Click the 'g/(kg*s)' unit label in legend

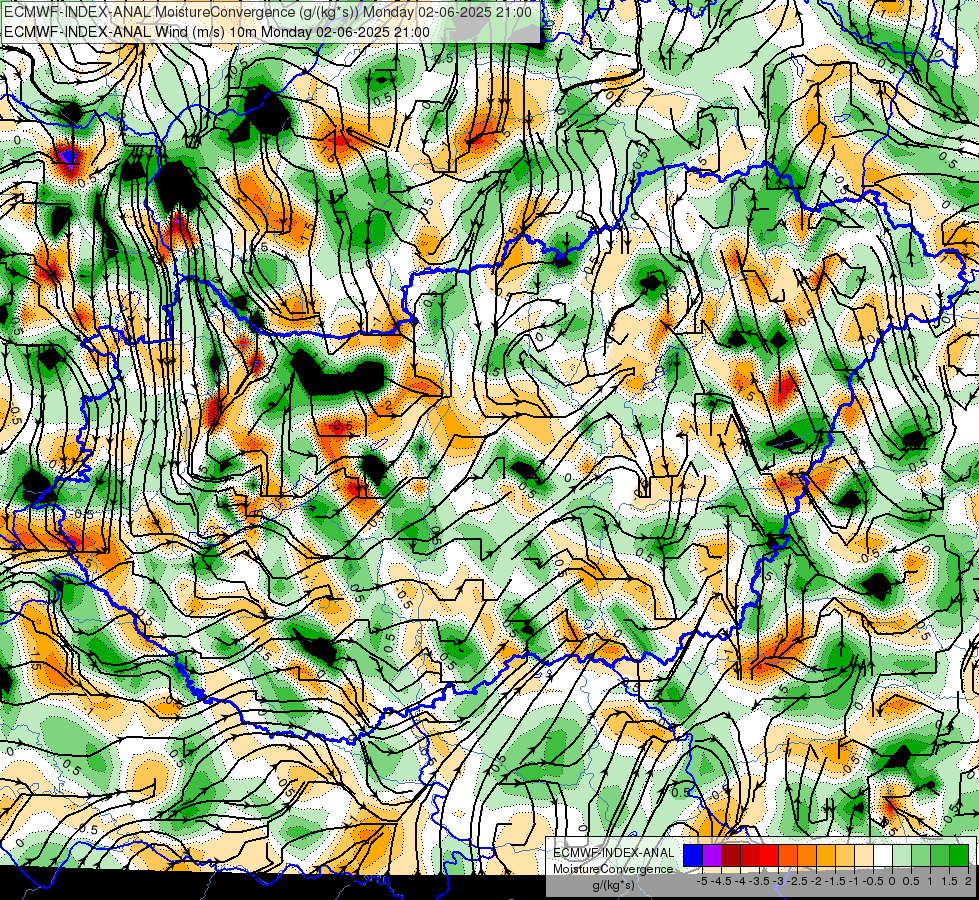(613, 885)
